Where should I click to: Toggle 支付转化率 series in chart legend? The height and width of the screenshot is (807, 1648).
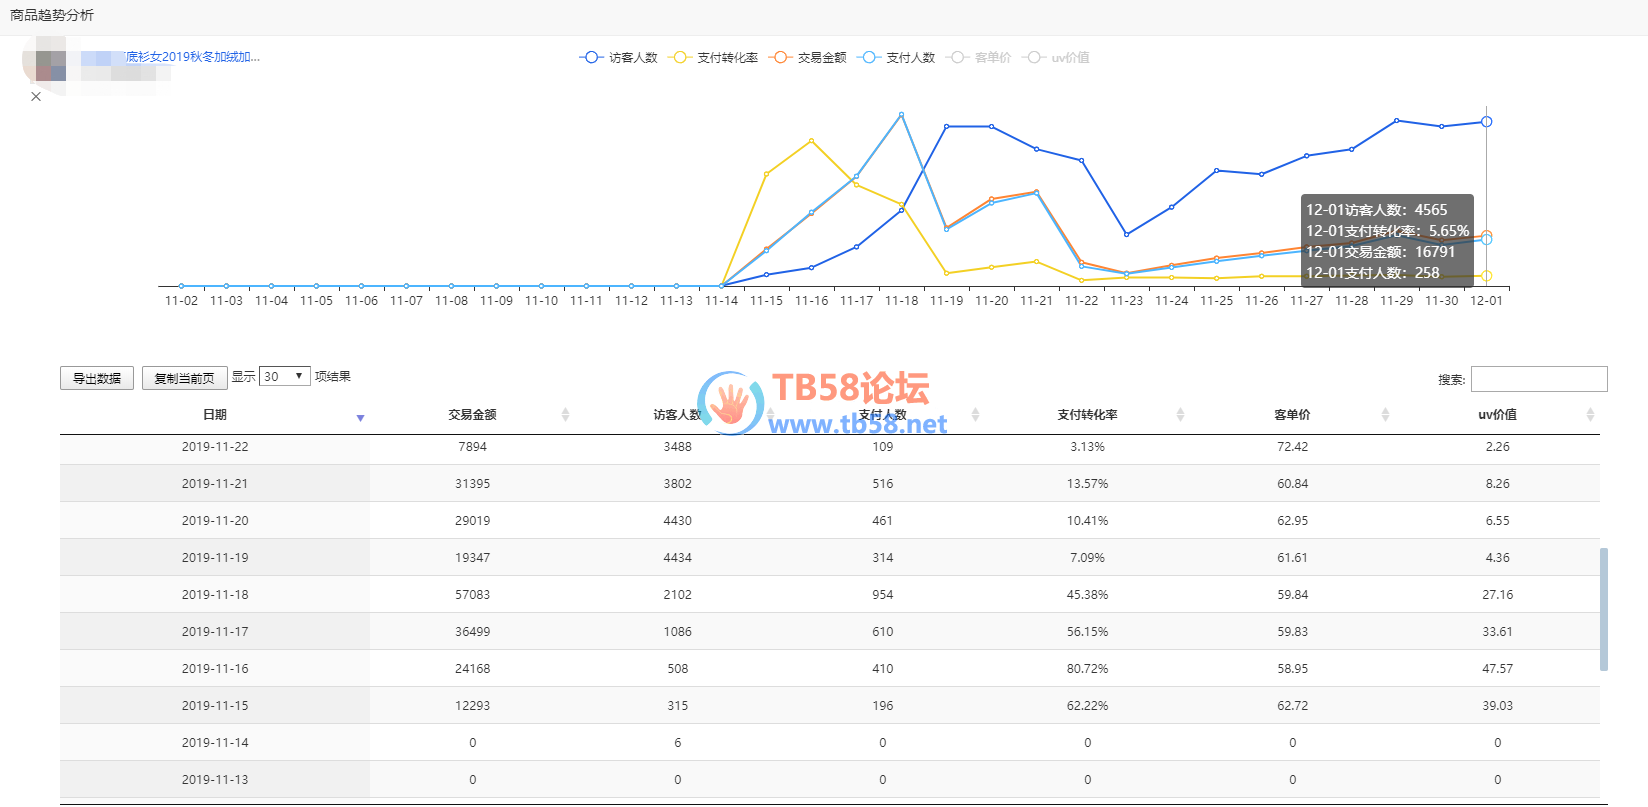click(x=716, y=58)
